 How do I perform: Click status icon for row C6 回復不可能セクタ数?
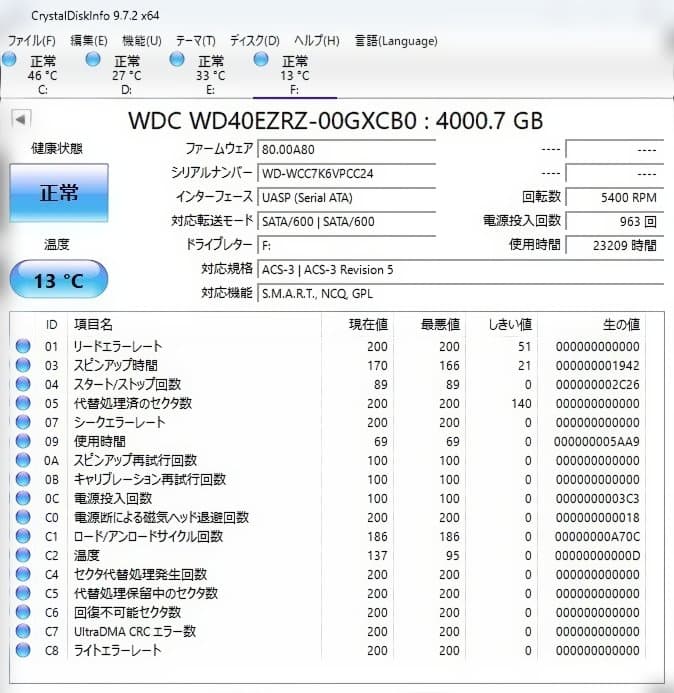coord(23,612)
